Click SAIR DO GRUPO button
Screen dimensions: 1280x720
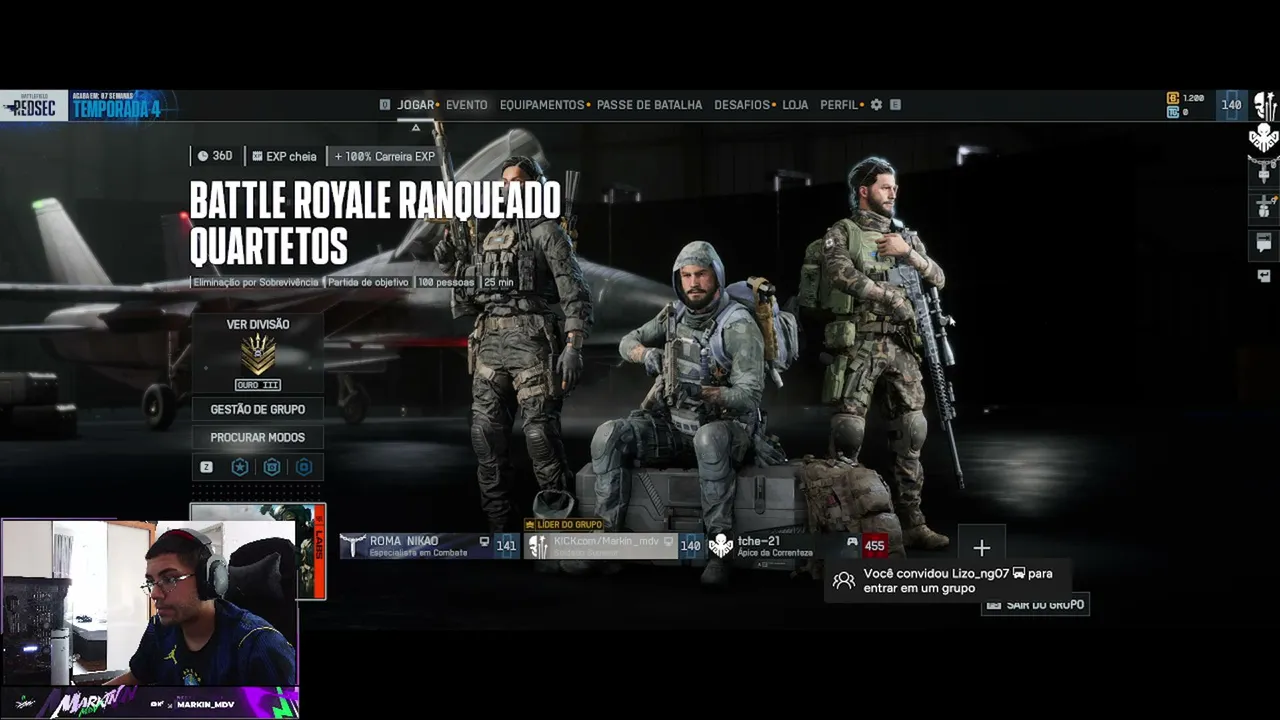point(1035,605)
